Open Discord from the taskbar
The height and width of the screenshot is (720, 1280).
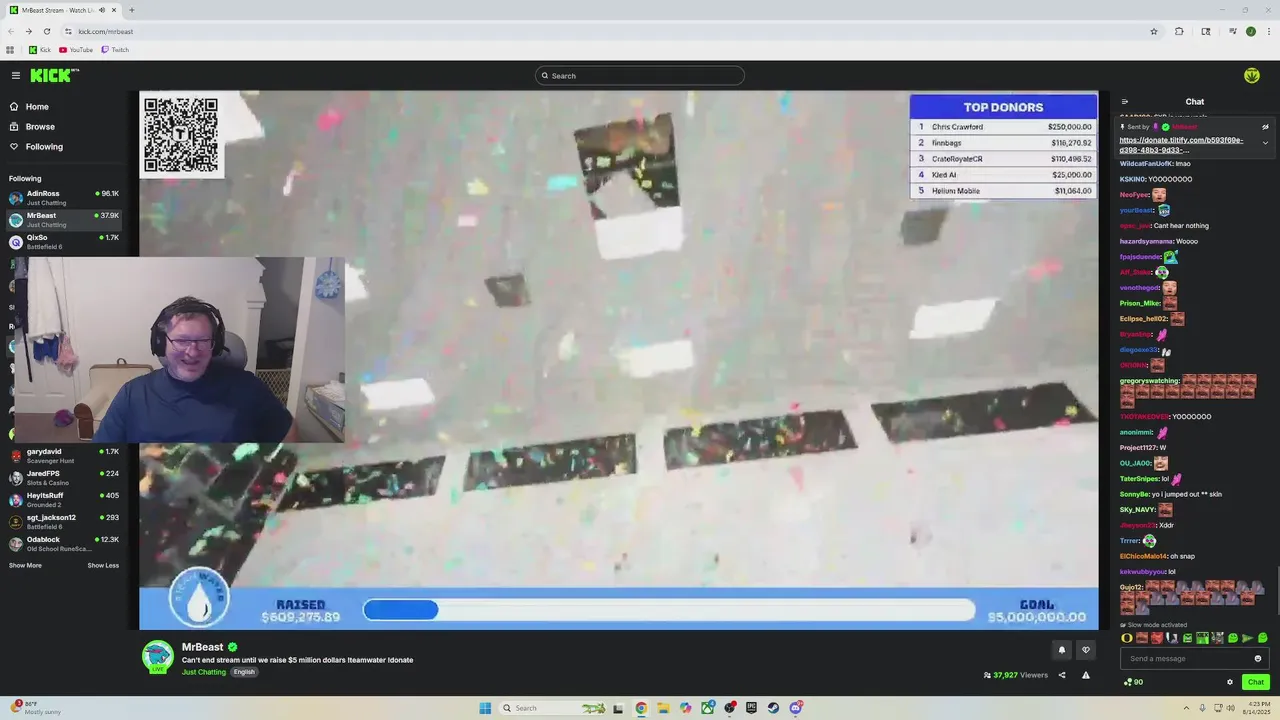(x=795, y=708)
